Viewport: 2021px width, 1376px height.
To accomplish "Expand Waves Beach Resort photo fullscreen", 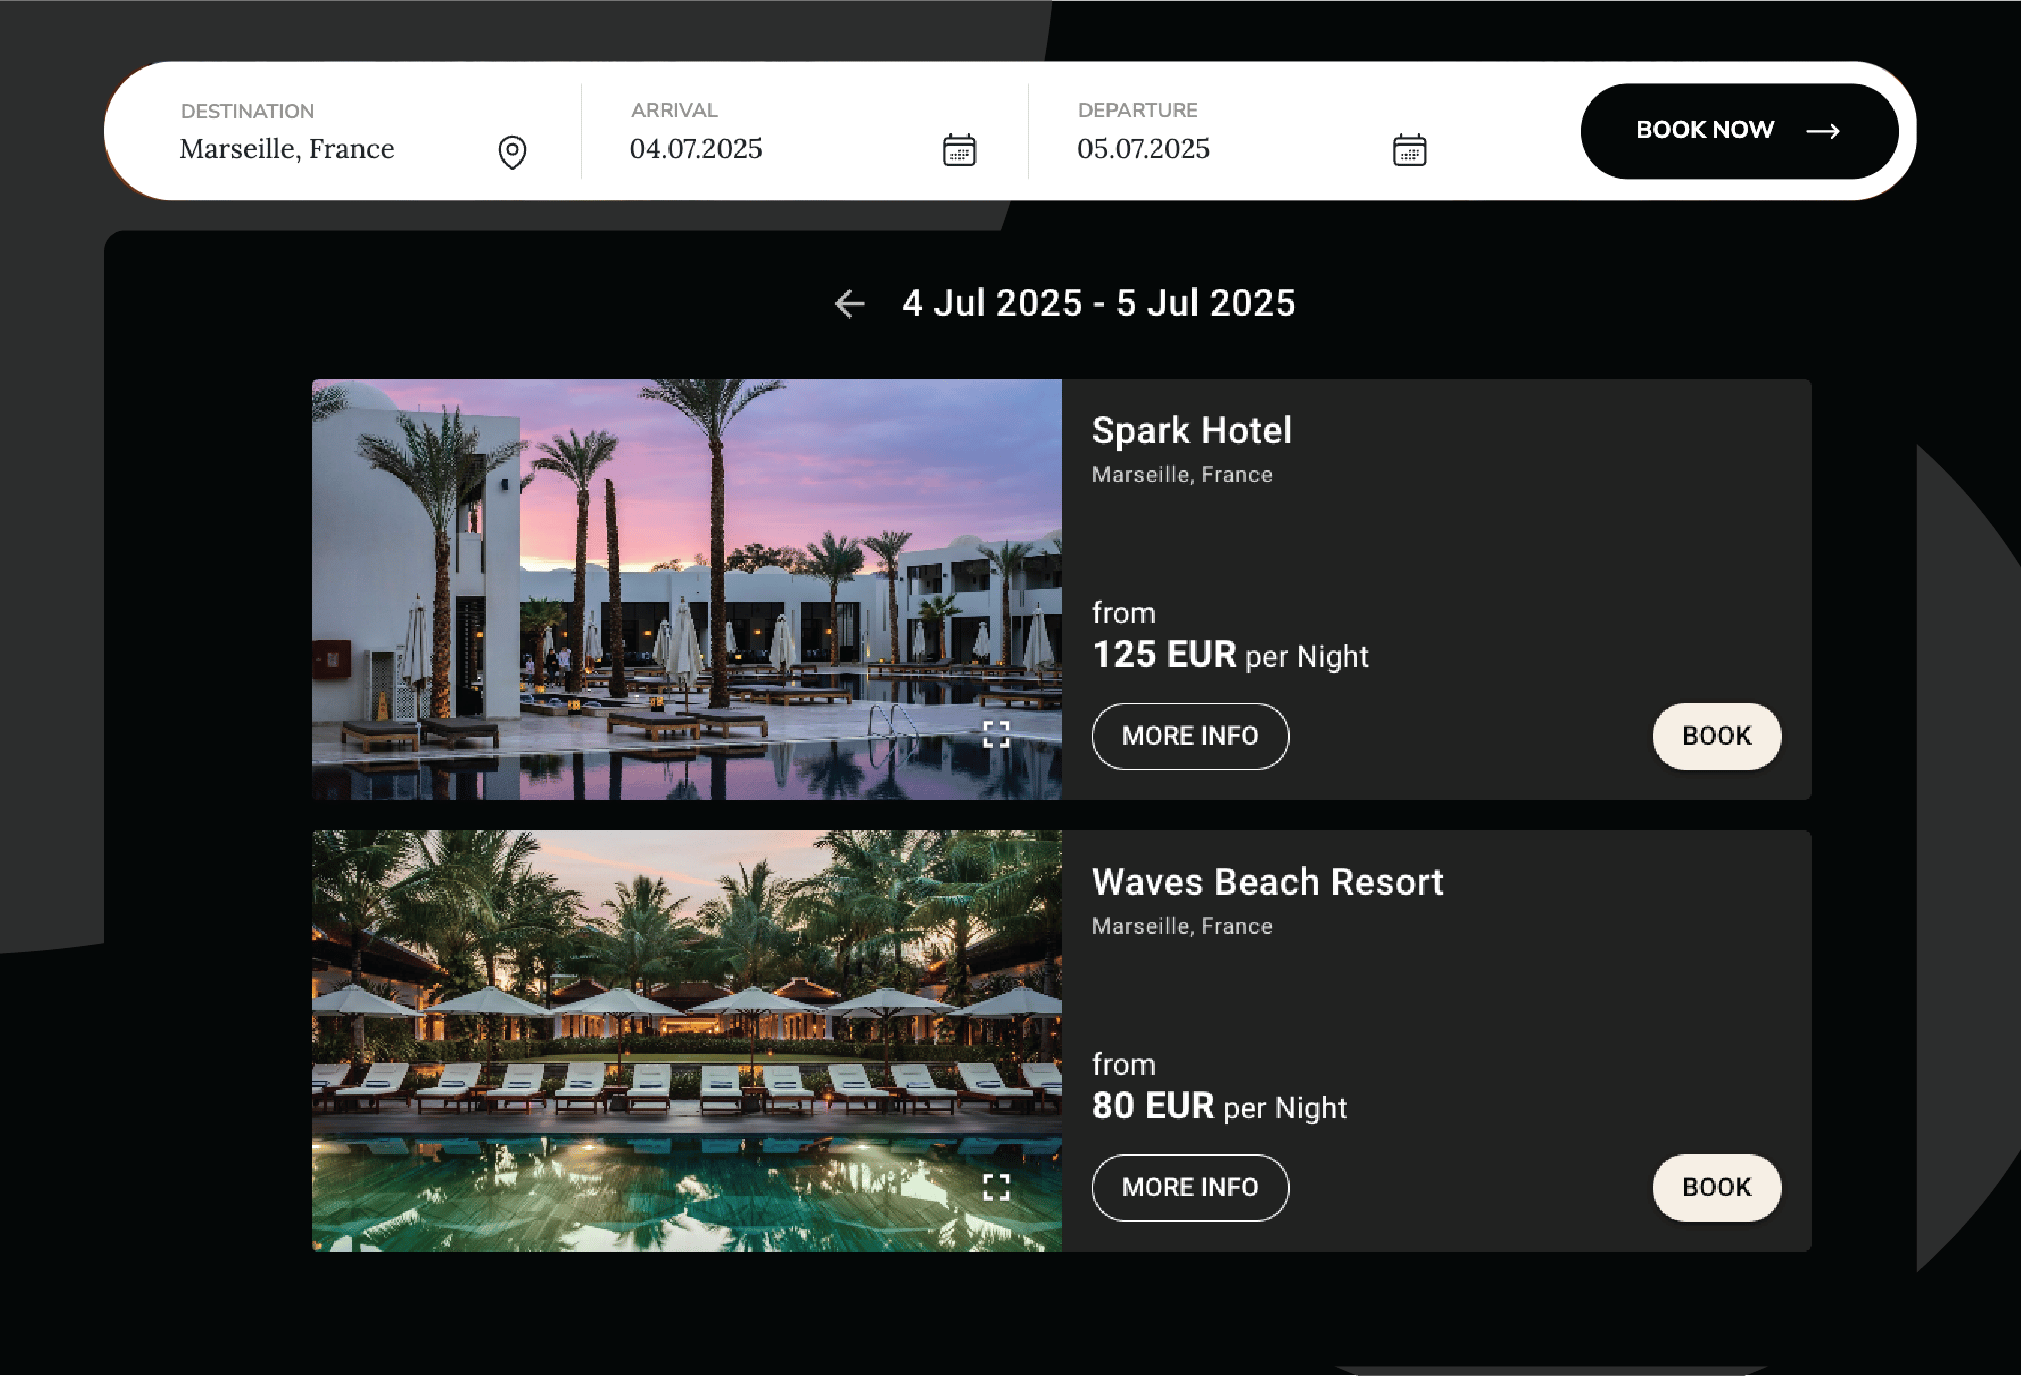I will click(996, 1187).
